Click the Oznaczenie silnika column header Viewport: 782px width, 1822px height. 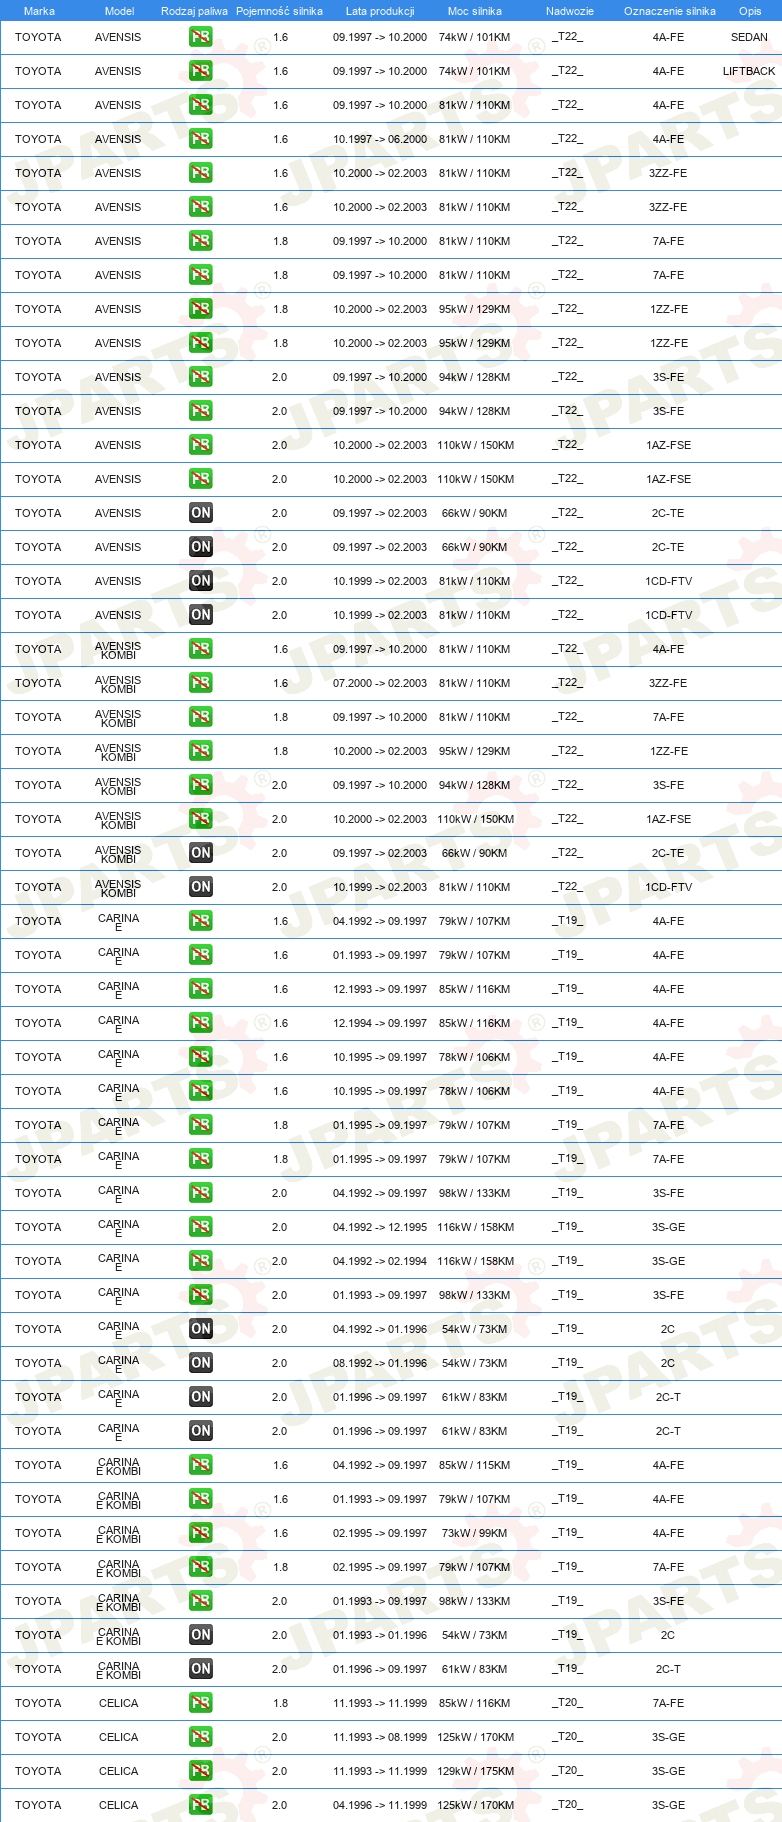click(670, 11)
